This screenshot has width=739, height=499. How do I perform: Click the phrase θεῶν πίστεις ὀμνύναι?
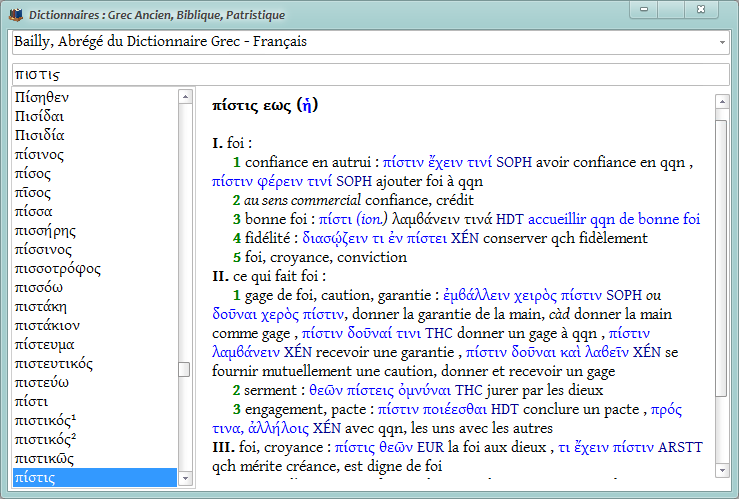[380, 390]
